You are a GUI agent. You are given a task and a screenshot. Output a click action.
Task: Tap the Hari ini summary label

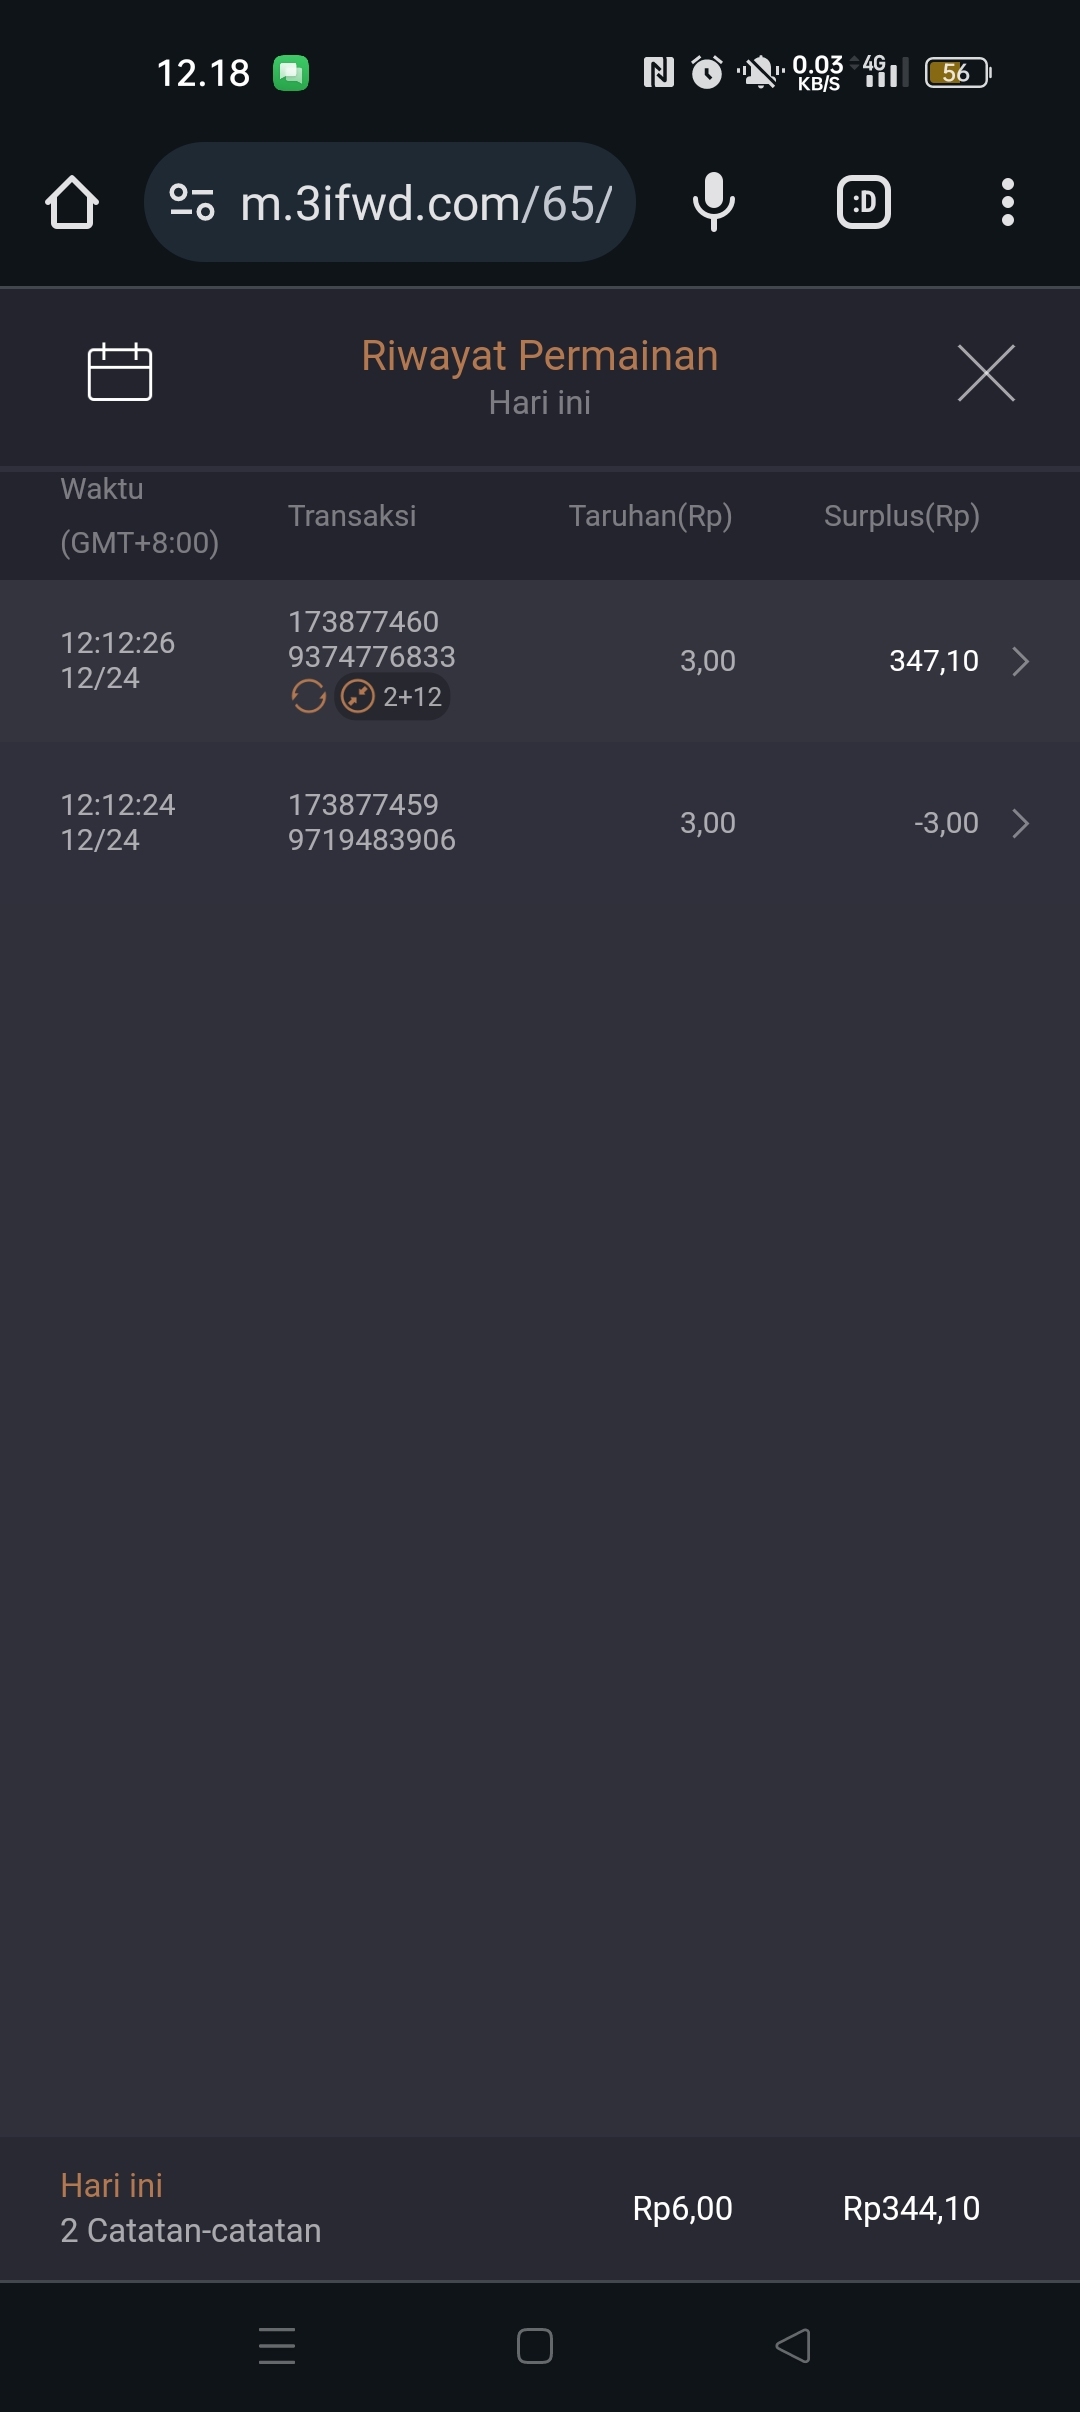click(x=112, y=2185)
